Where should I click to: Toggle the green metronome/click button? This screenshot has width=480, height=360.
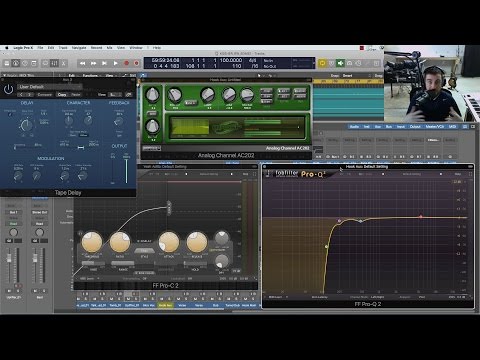(x=340, y=63)
